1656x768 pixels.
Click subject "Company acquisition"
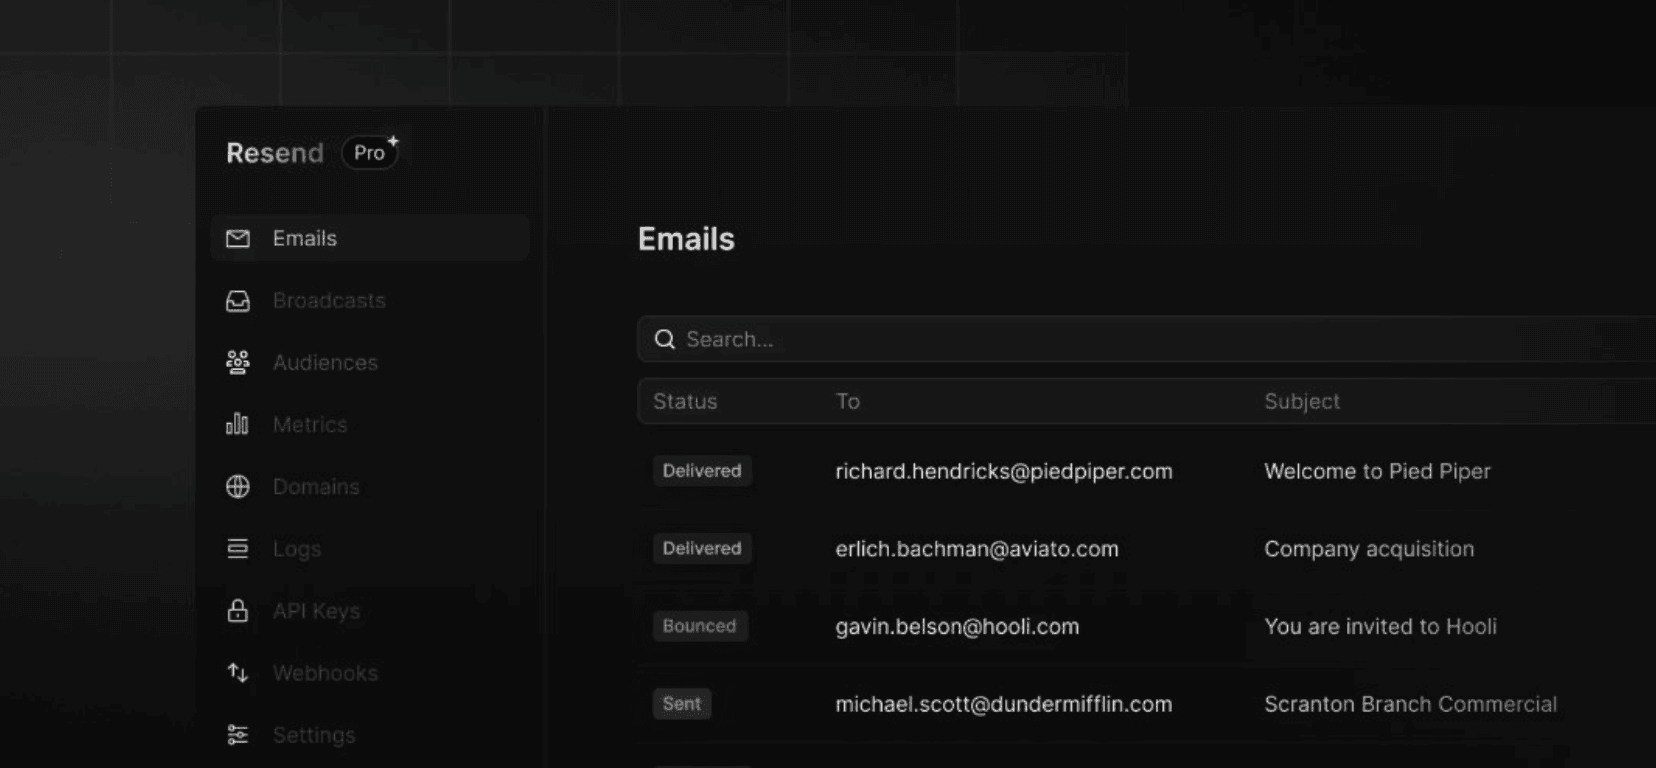coord(1369,549)
